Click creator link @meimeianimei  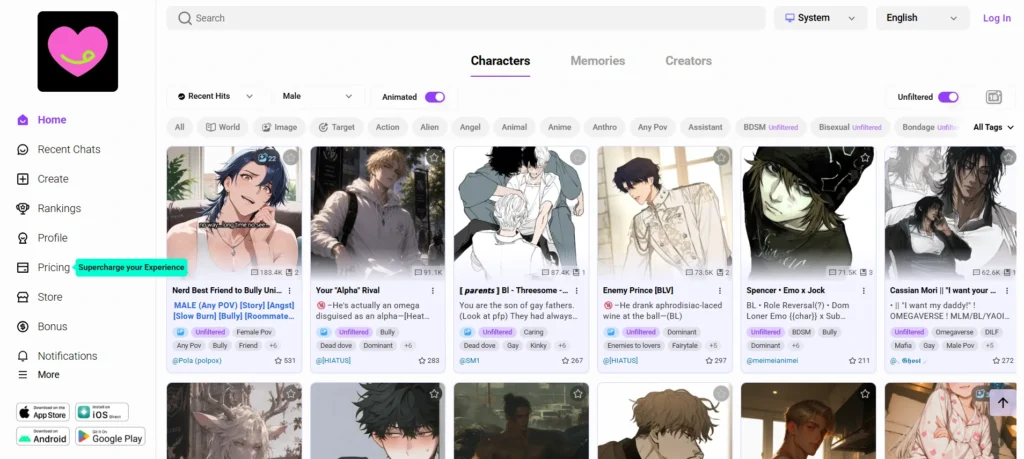(x=772, y=360)
